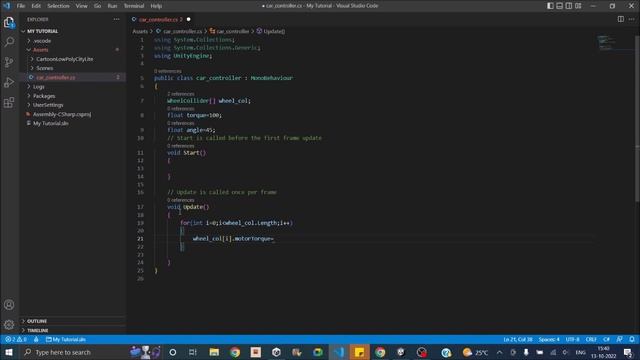Open My Tutorial.sln file in explorer
This screenshot has height=360, width=640.
(51, 123)
